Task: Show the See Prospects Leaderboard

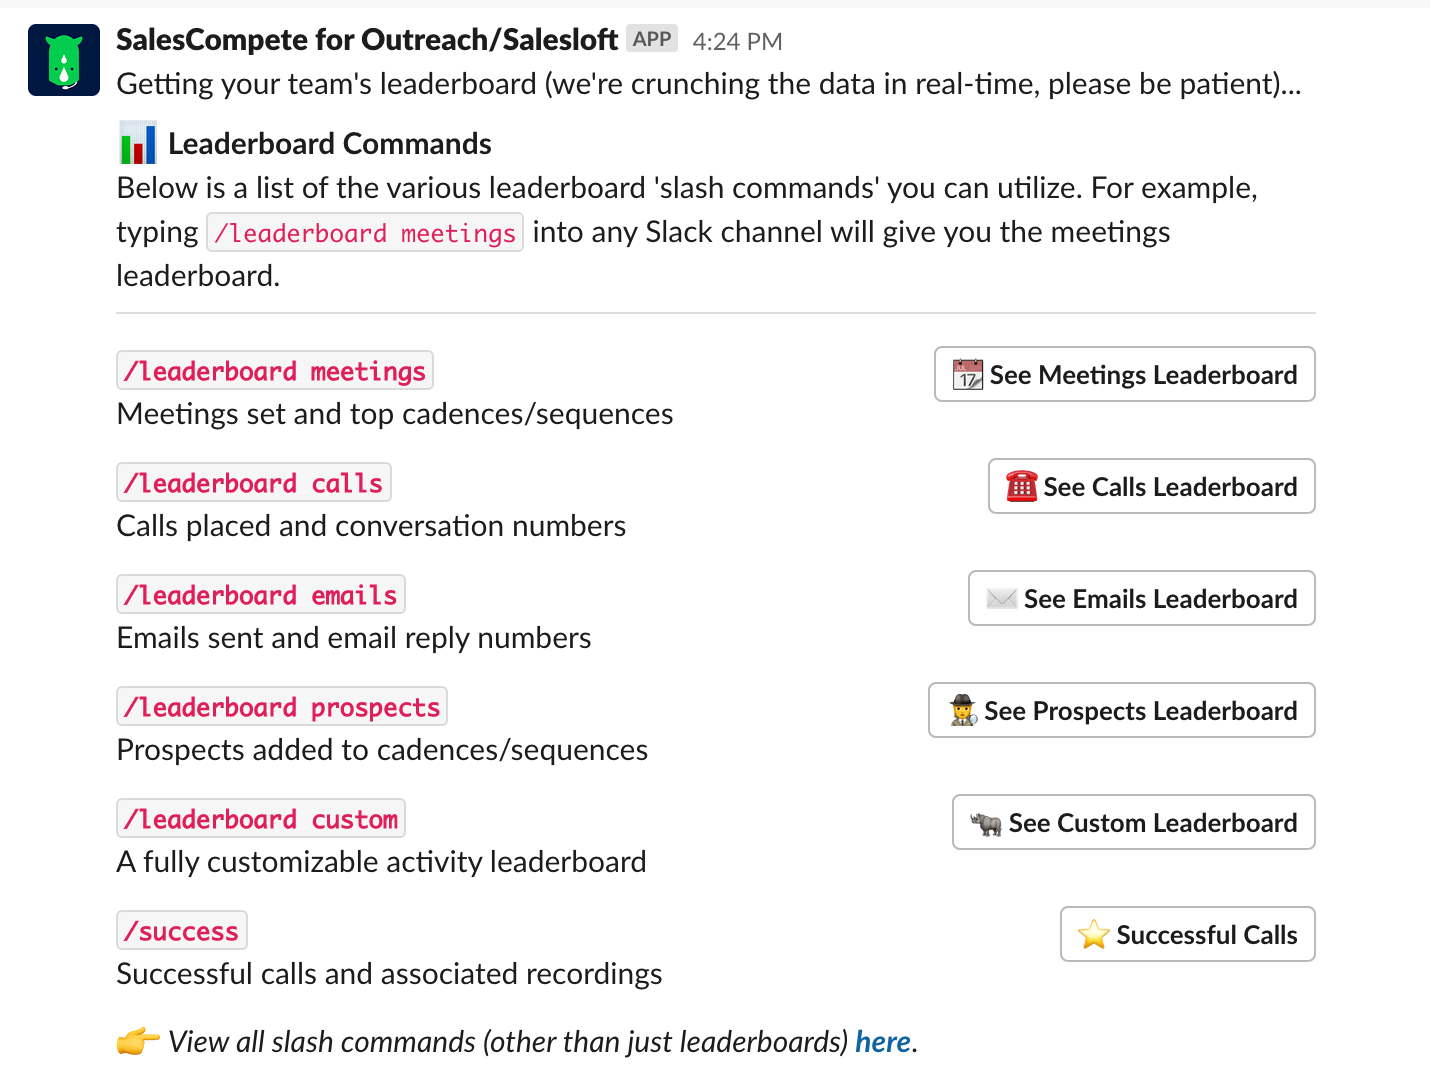Action: [1122, 710]
